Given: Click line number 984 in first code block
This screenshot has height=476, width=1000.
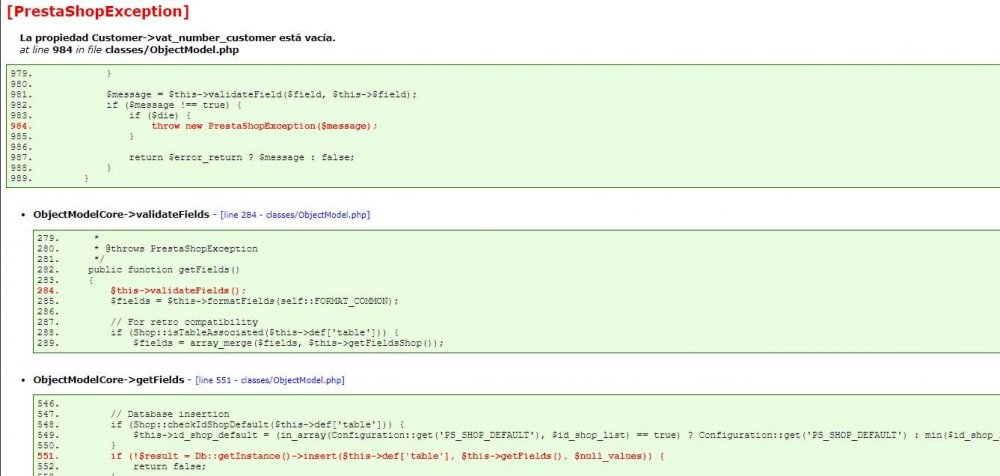Looking at the screenshot, I should point(21,126).
